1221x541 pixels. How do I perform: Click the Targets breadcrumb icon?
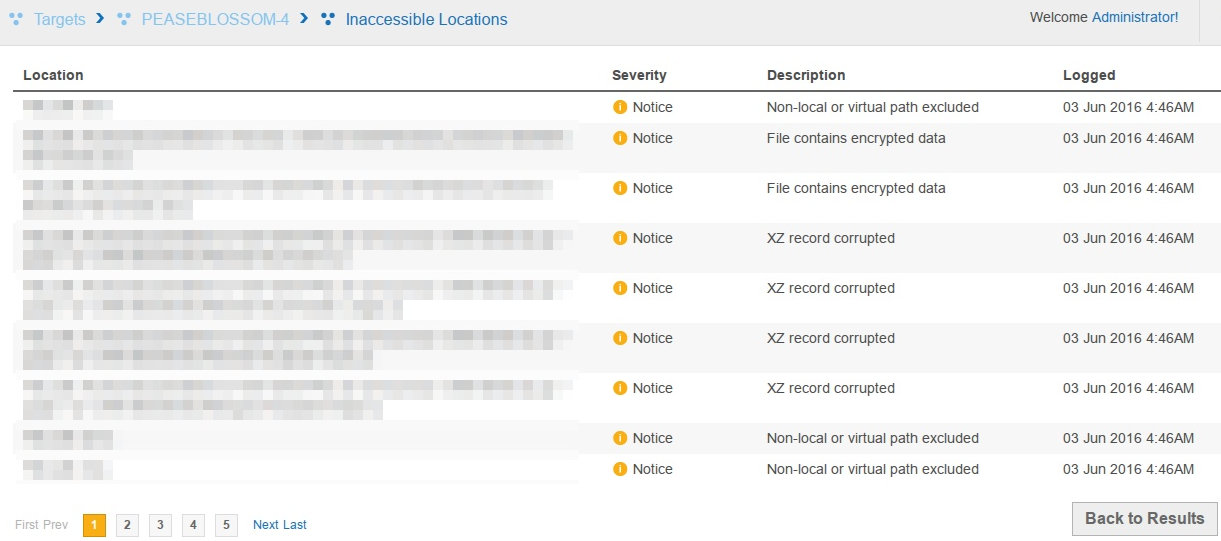[16, 19]
